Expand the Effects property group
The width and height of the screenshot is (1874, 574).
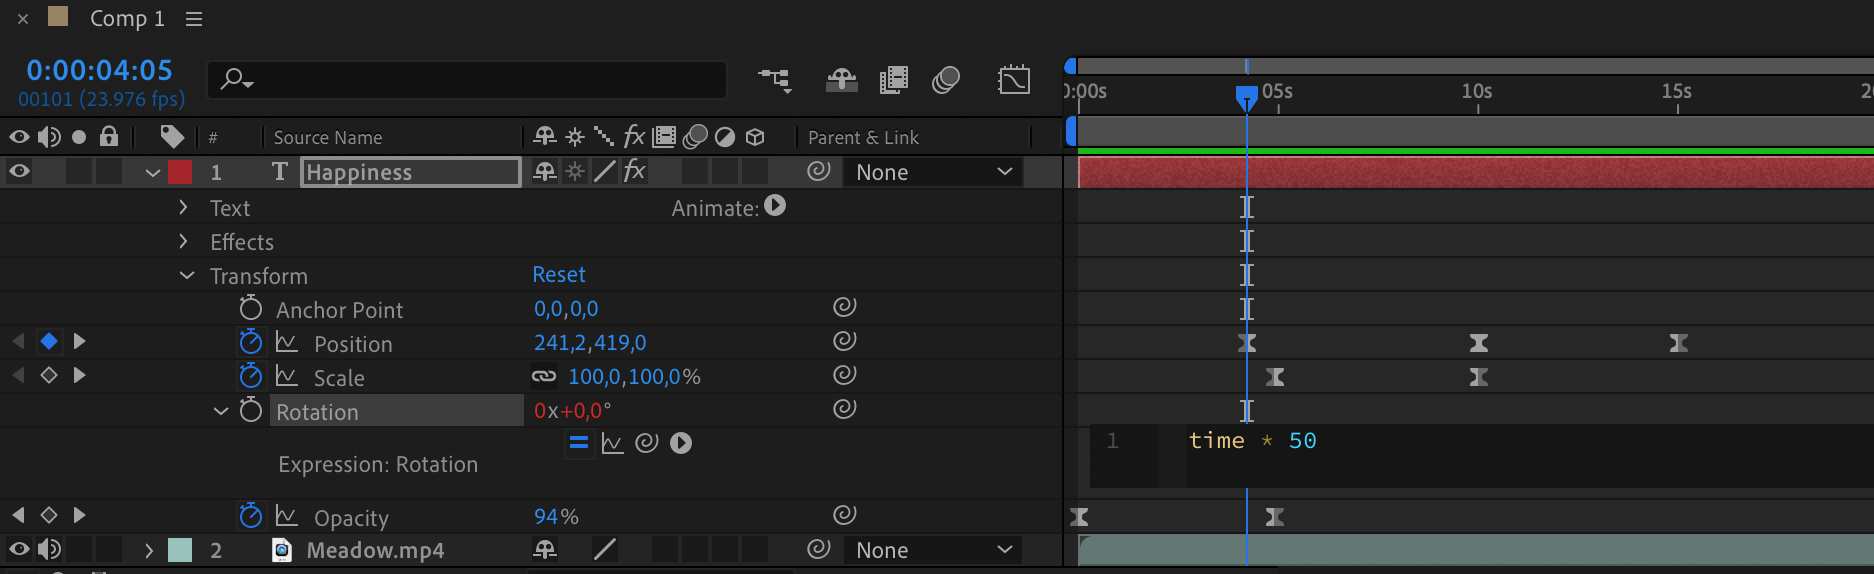(x=183, y=242)
